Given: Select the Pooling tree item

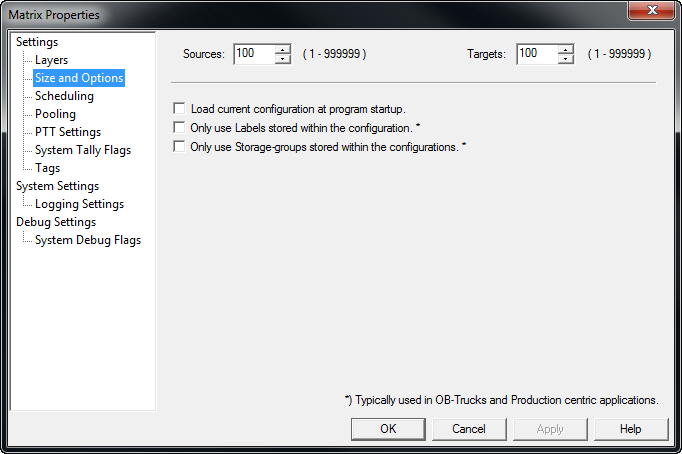Looking at the screenshot, I should pos(55,114).
